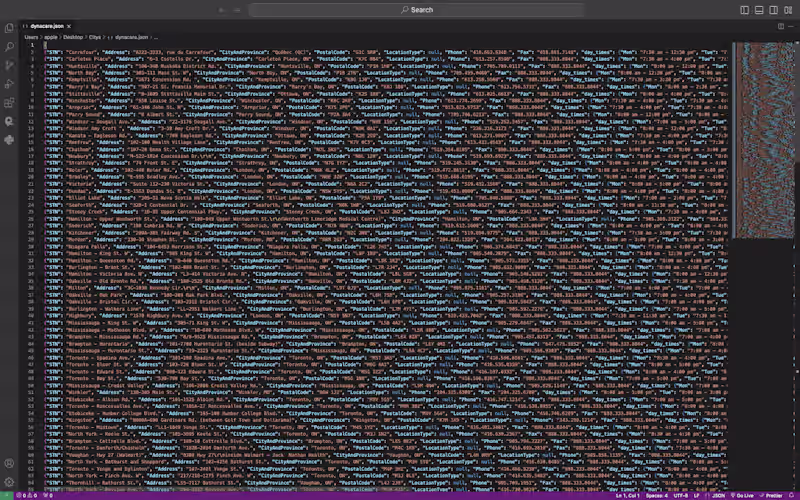
Task: Click the command center Search box
Action: pos(417,10)
